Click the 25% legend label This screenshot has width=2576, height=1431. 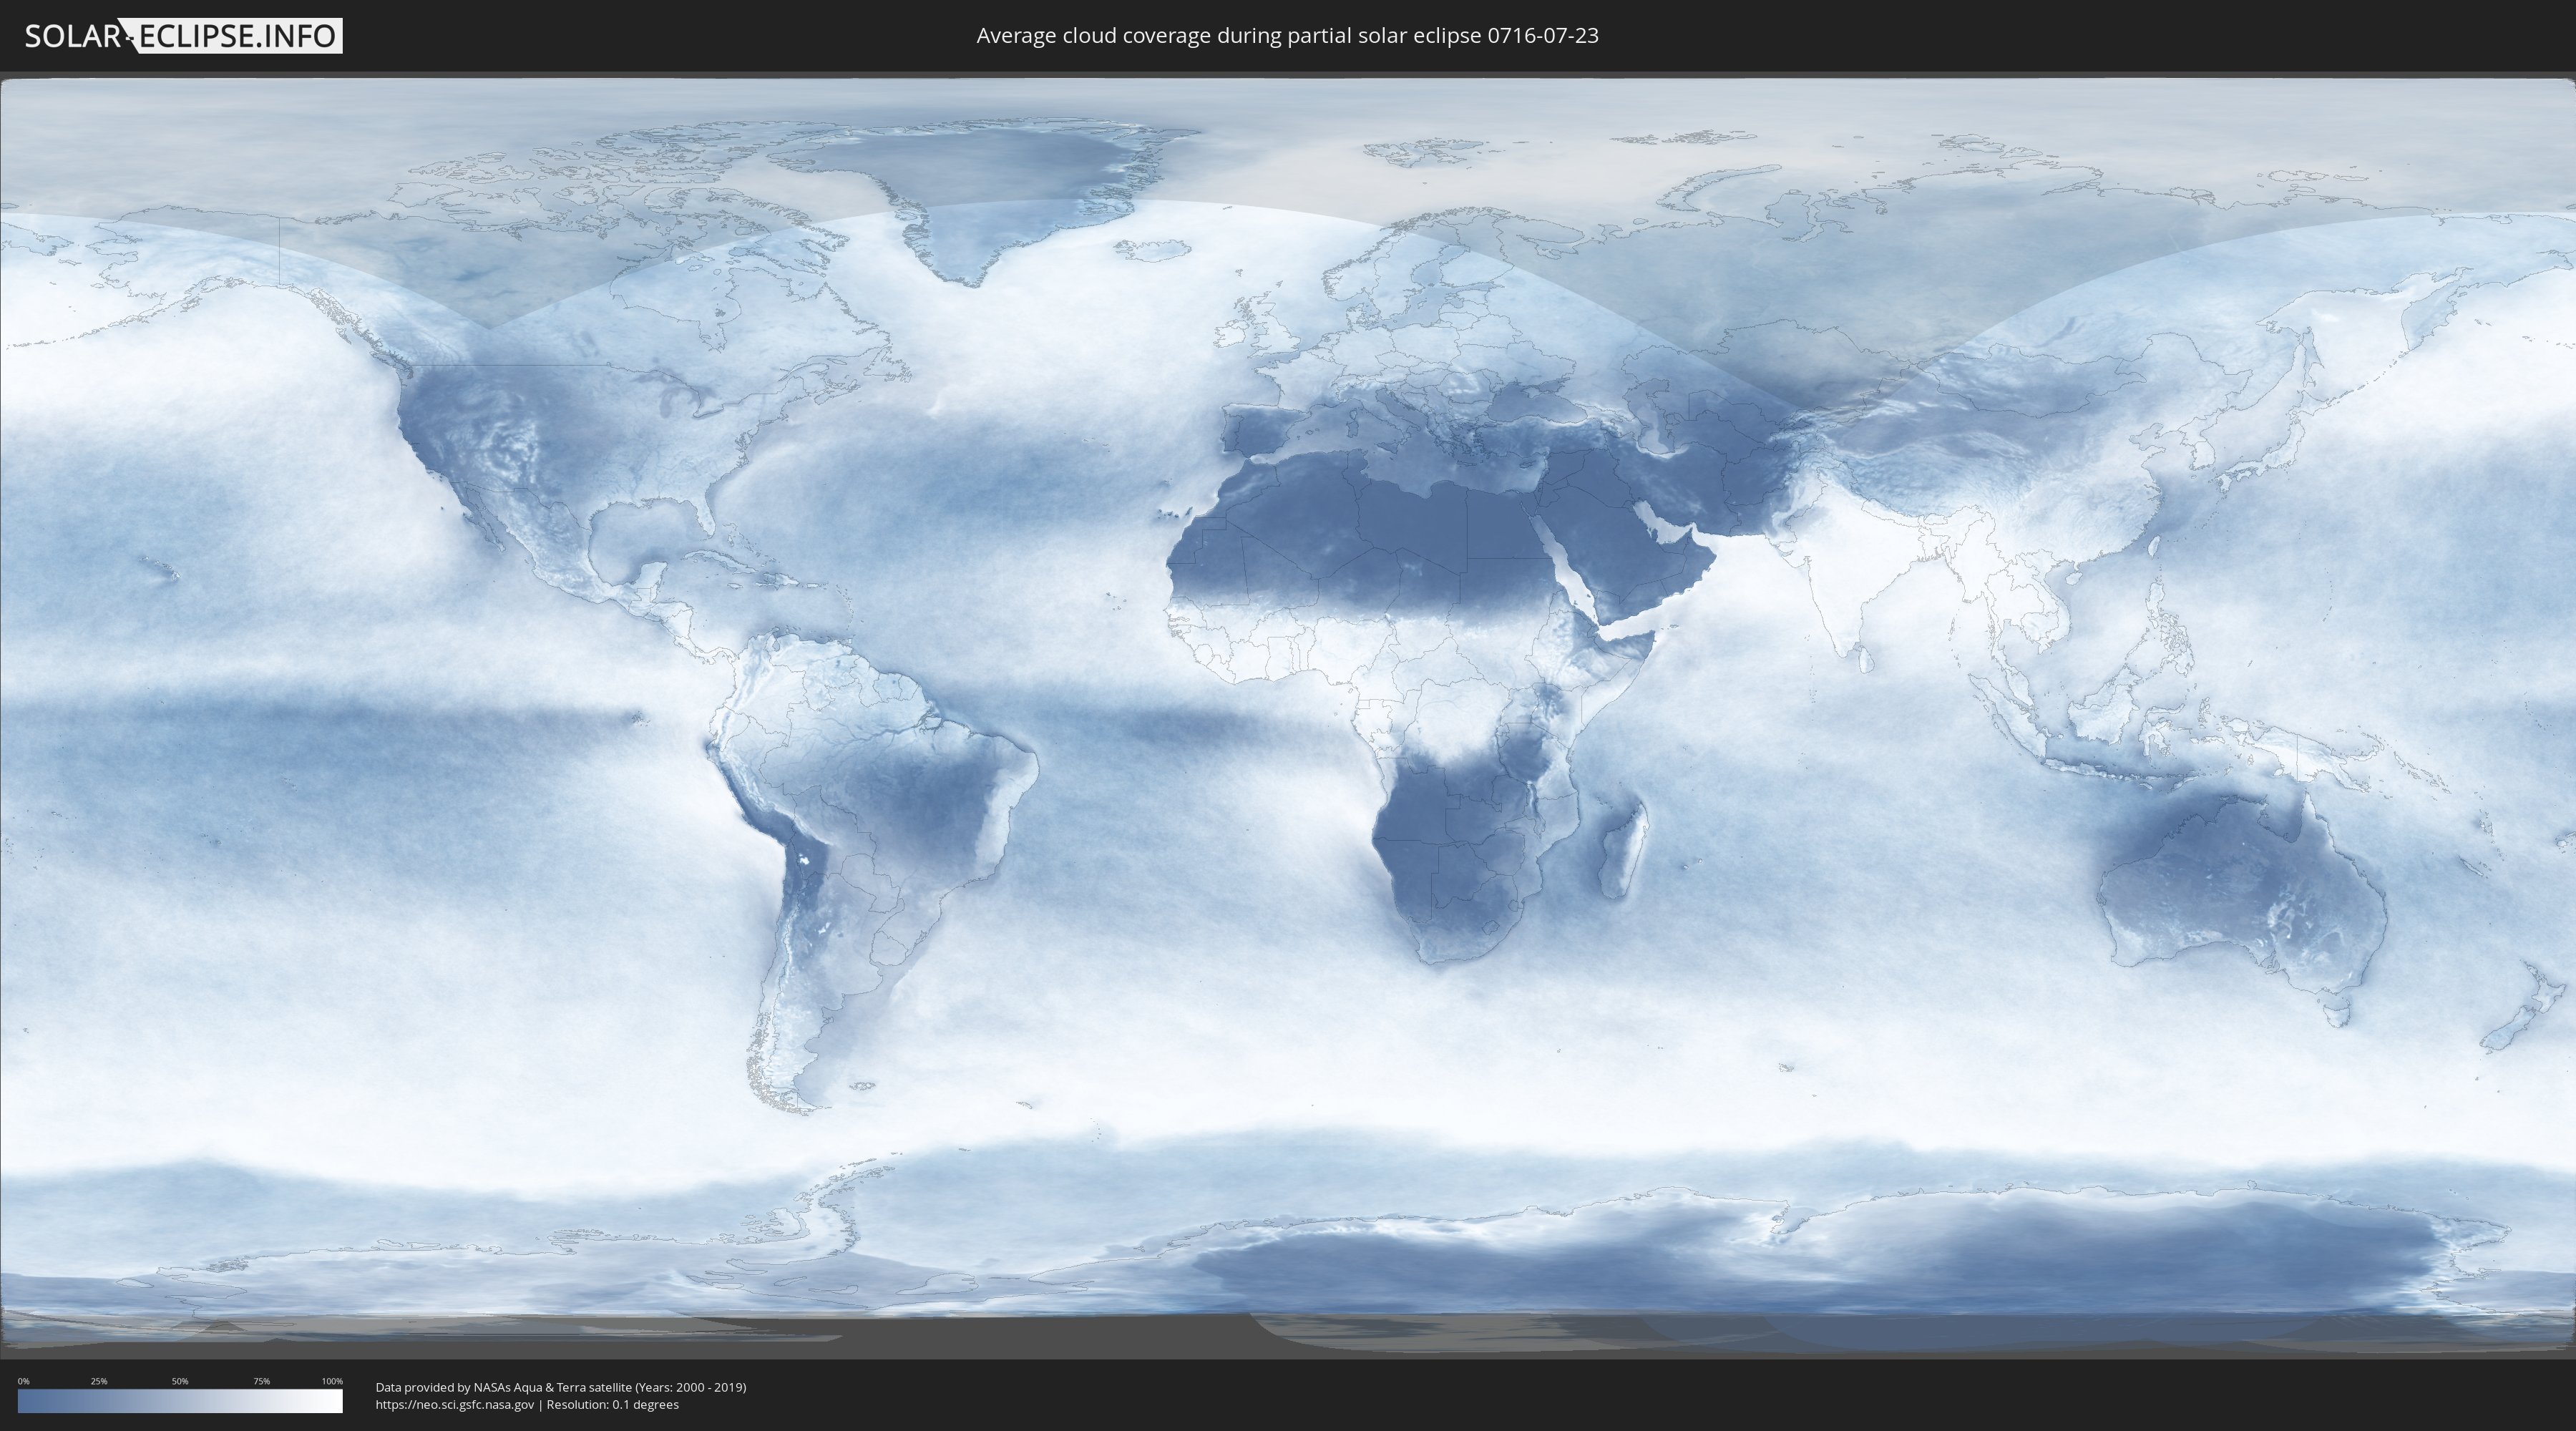coord(99,1381)
